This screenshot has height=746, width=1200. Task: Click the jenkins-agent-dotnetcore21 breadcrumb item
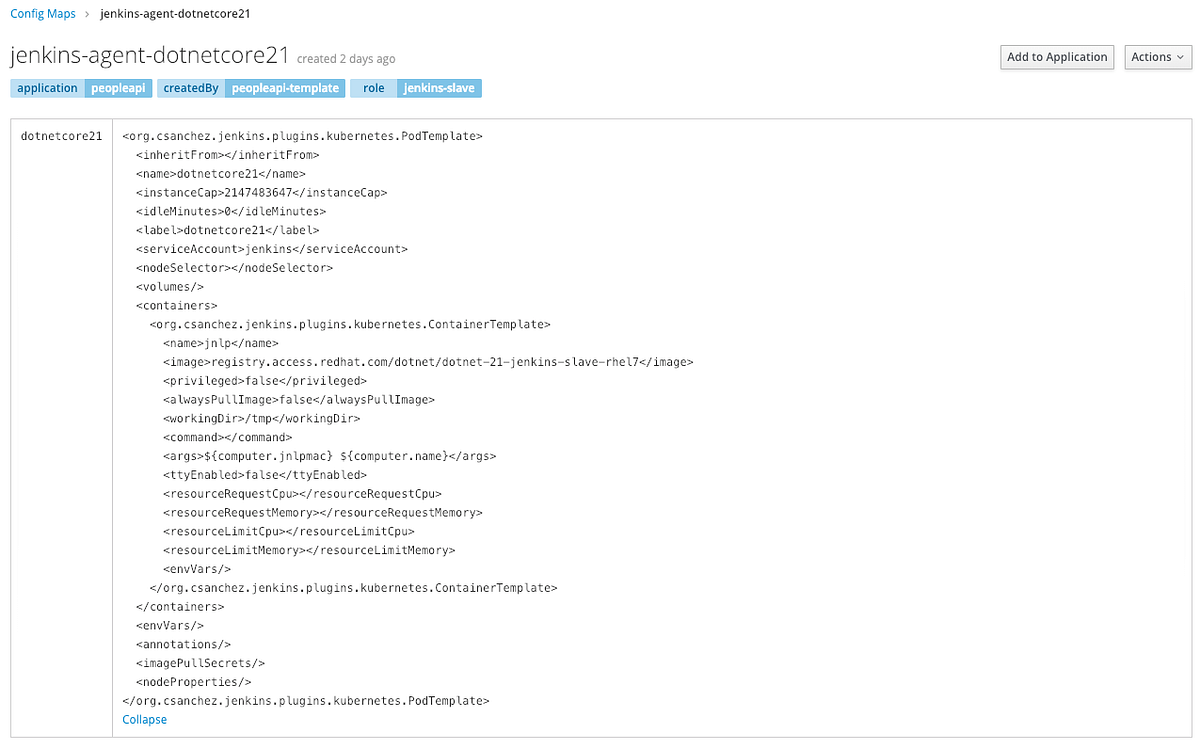(175, 13)
